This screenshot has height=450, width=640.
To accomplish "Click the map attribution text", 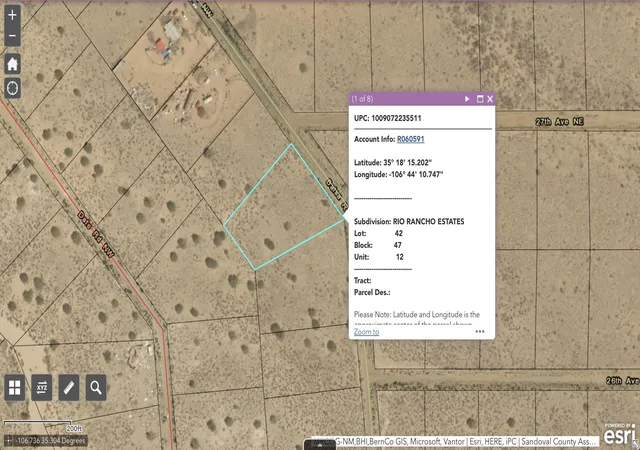I will point(455,441).
